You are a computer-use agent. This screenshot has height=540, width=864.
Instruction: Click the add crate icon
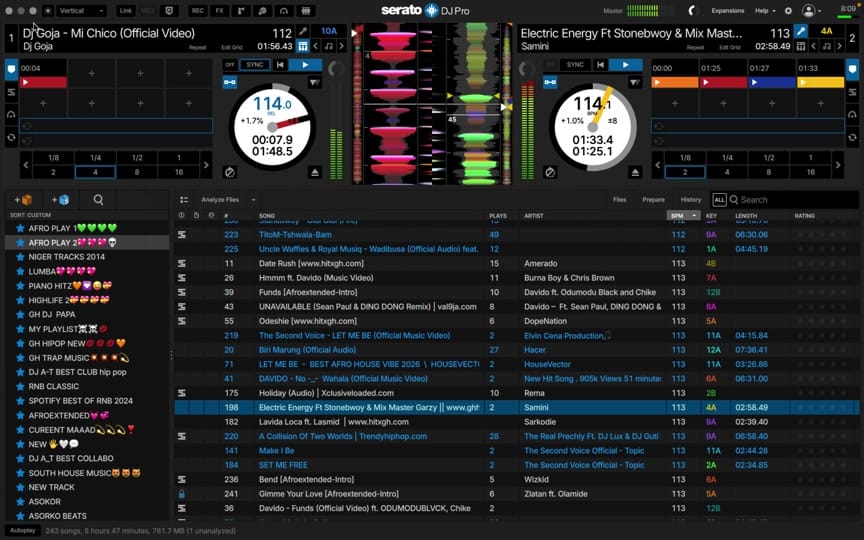coord(24,199)
